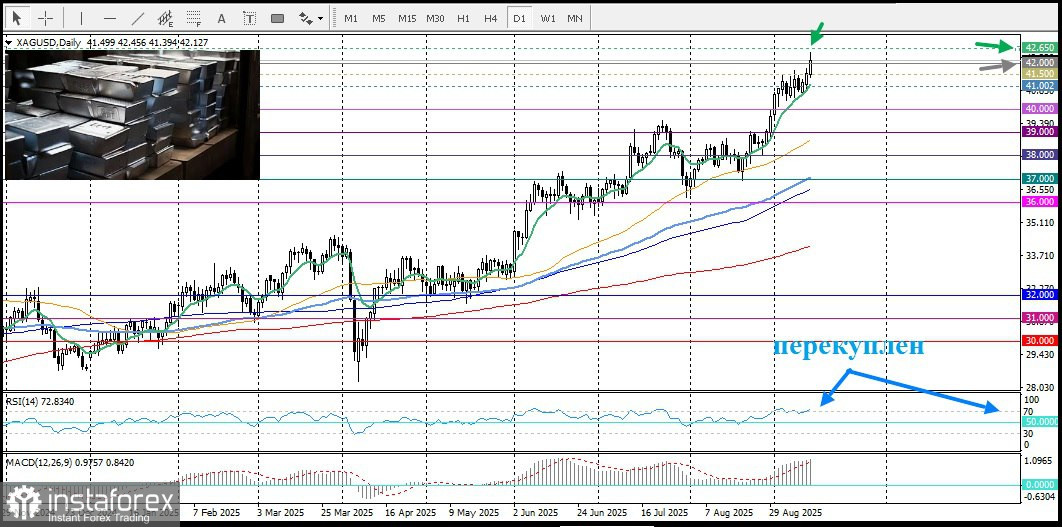The image size is (1062, 527).
Task: Switch chart to M5 timeframe
Action: point(379,18)
